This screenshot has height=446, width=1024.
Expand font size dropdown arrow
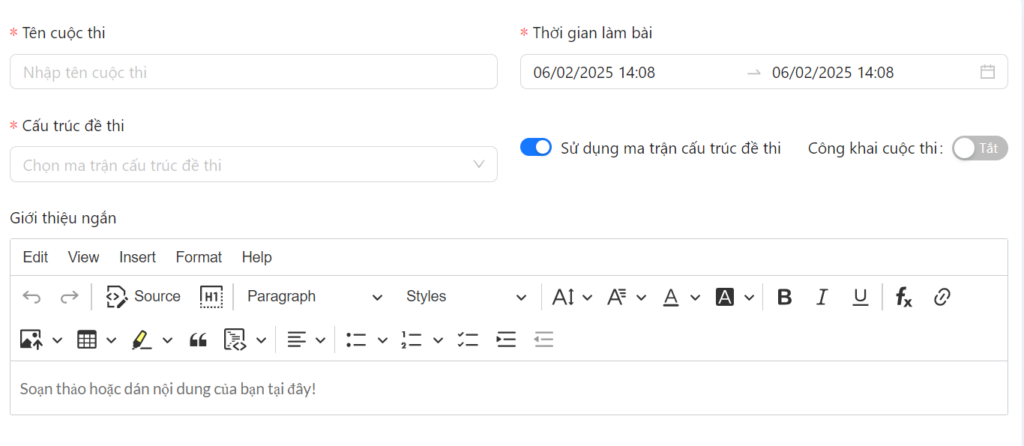[x=586, y=298]
